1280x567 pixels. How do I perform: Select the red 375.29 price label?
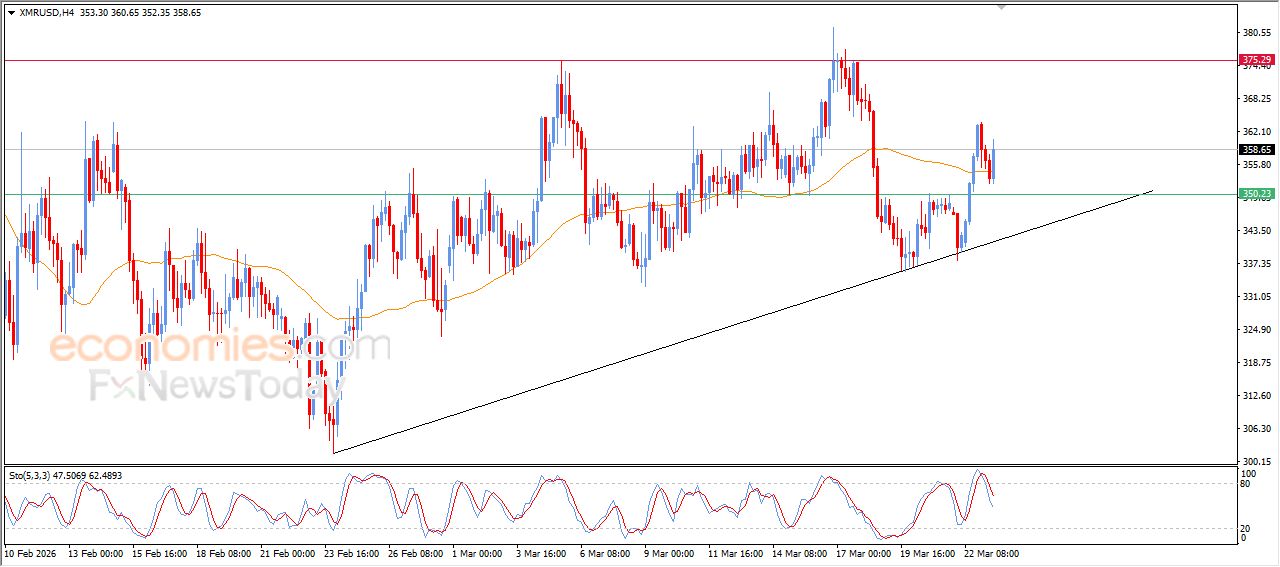1256,61
